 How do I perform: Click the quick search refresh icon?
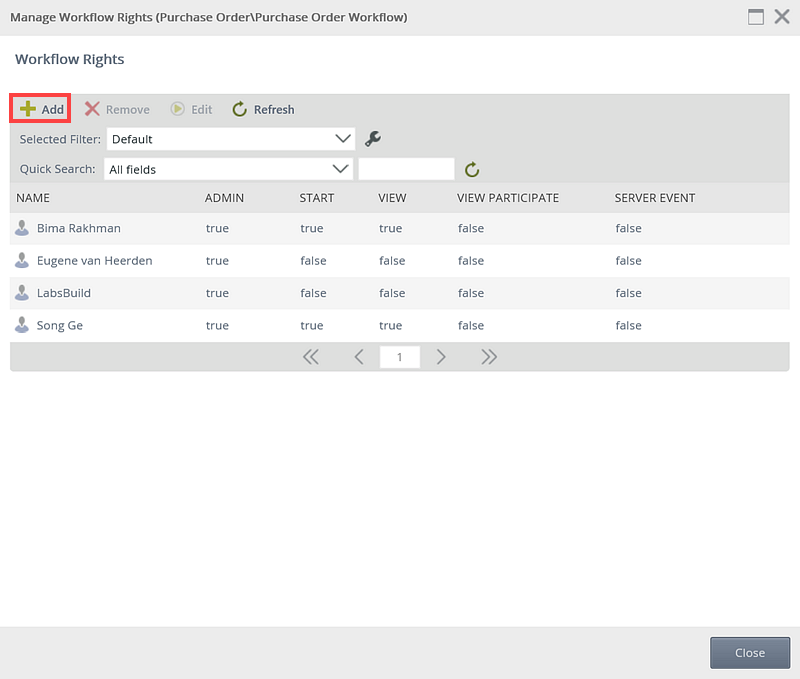[473, 170]
